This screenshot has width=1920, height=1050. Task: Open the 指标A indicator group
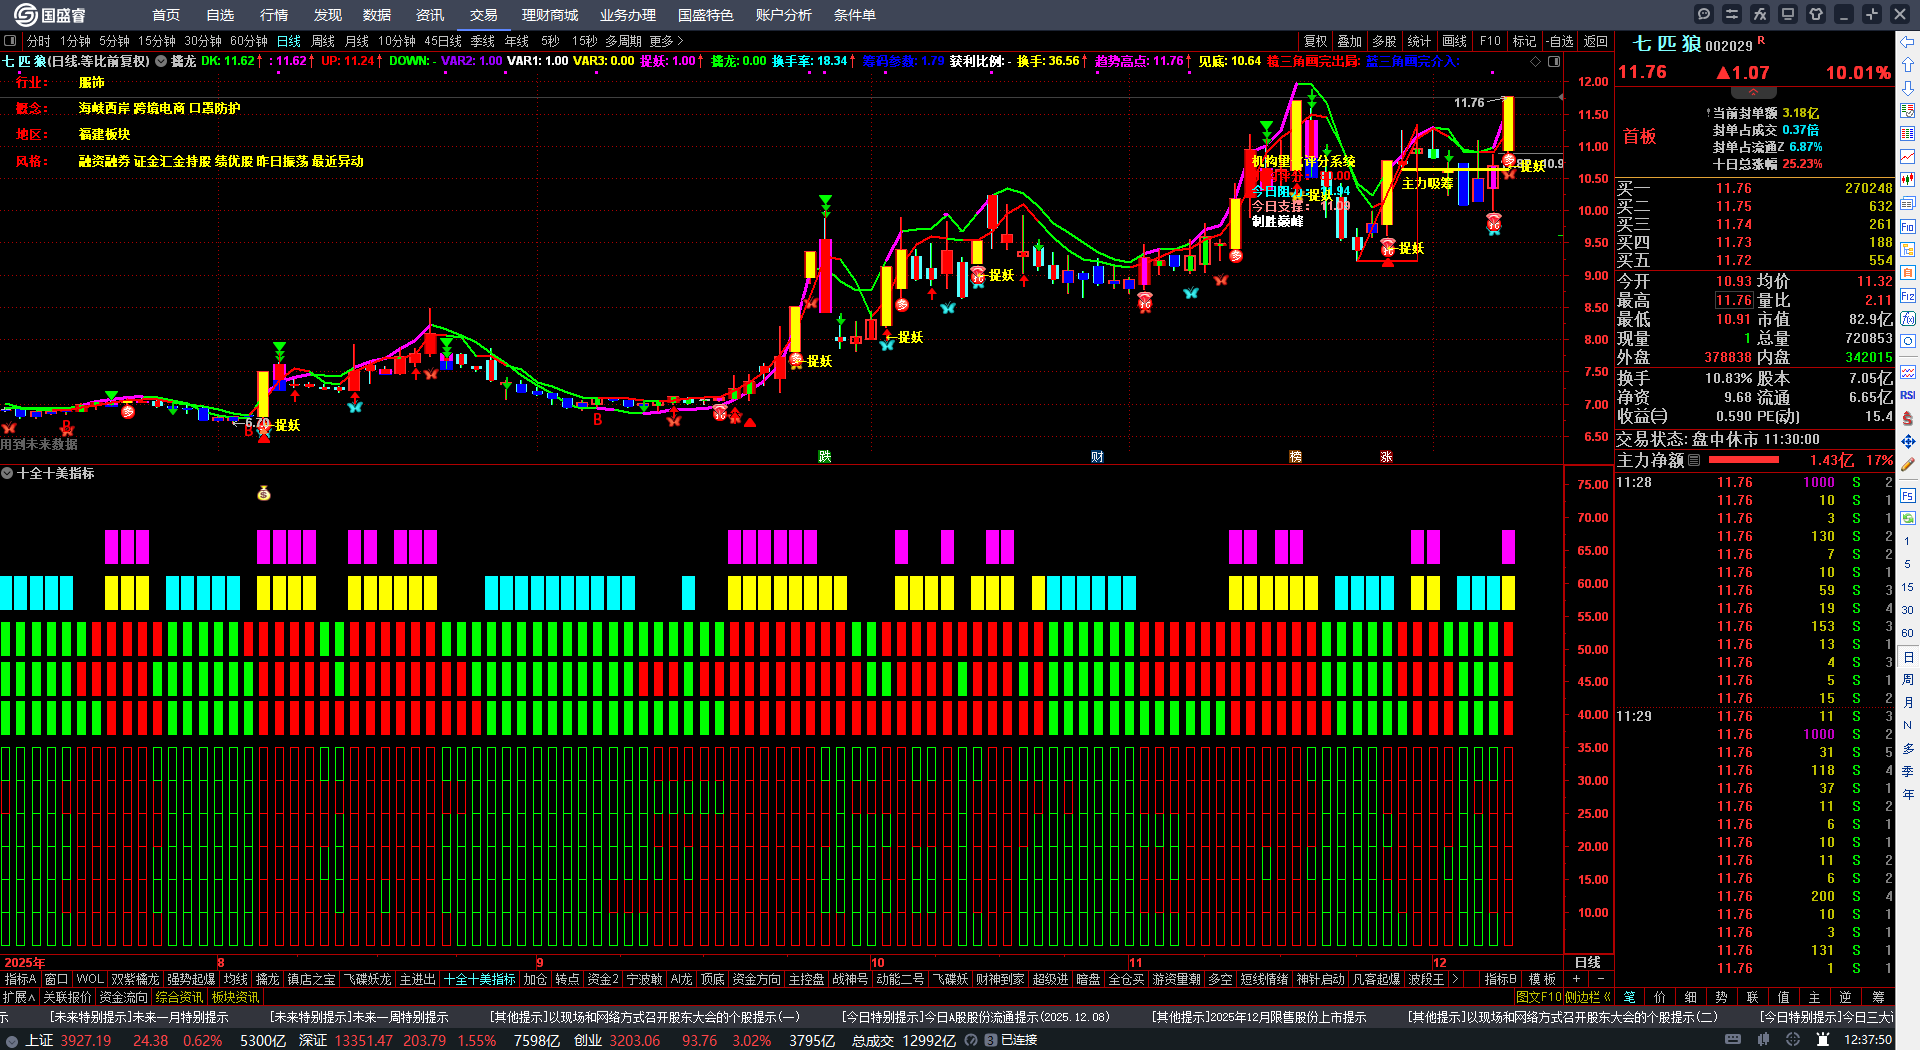20,979
